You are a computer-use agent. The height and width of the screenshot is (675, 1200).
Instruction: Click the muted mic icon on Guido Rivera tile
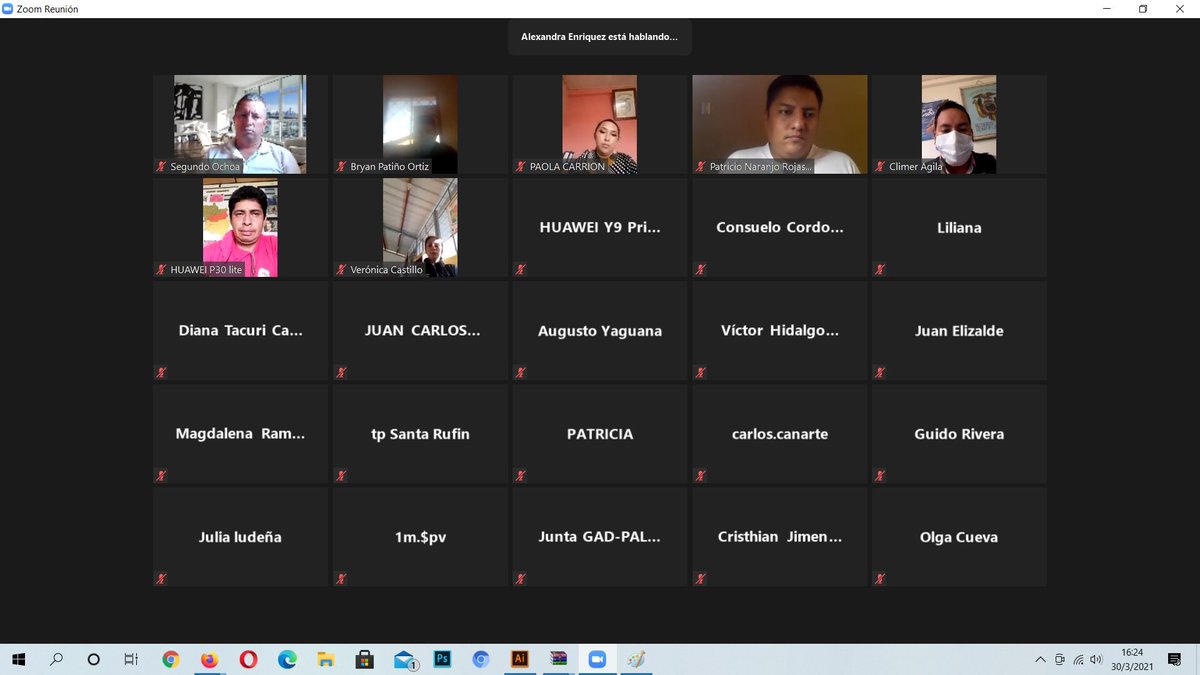click(x=881, y=475)
